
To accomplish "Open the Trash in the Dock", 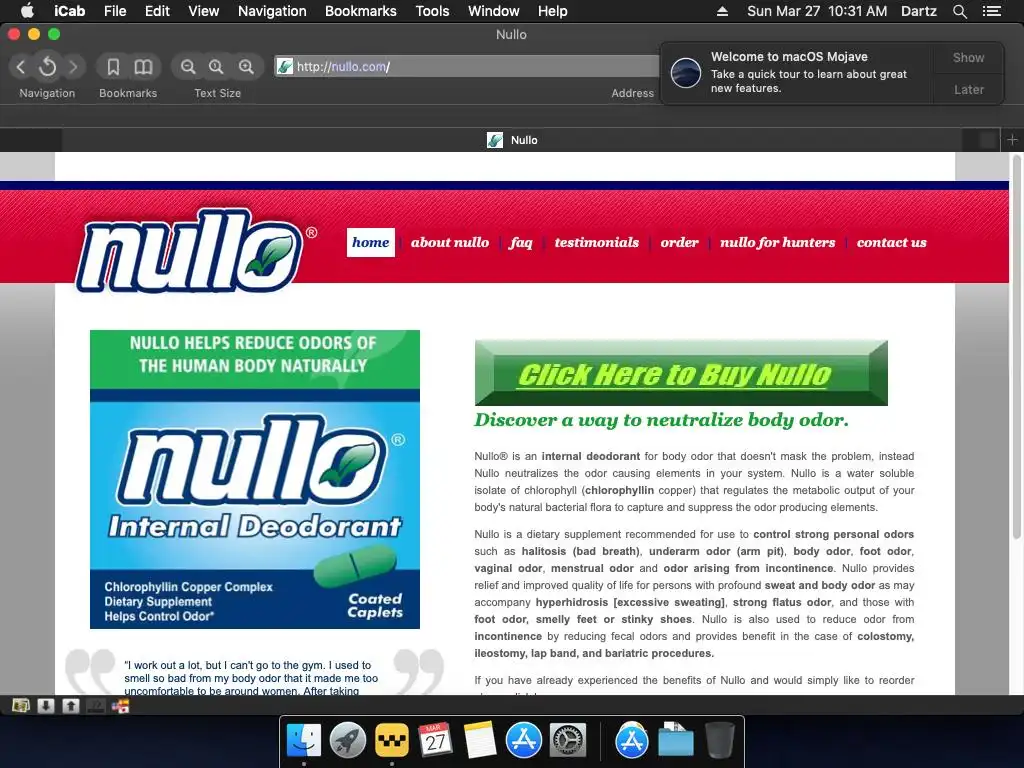I will [720, 741].
